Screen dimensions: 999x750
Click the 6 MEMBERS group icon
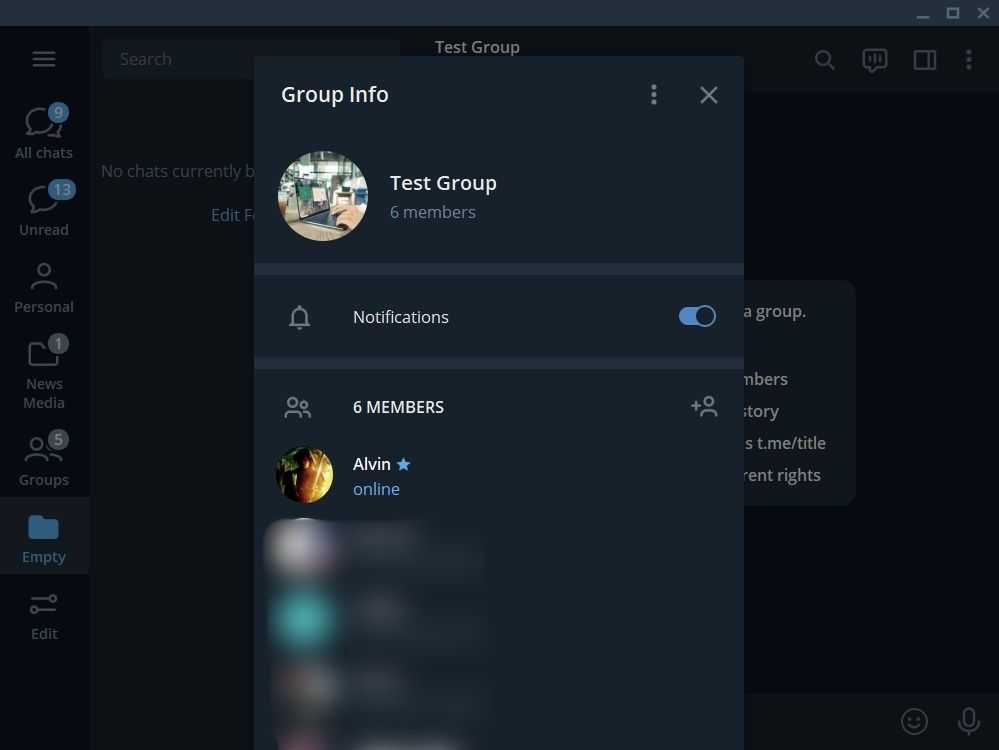click(298, 407)
